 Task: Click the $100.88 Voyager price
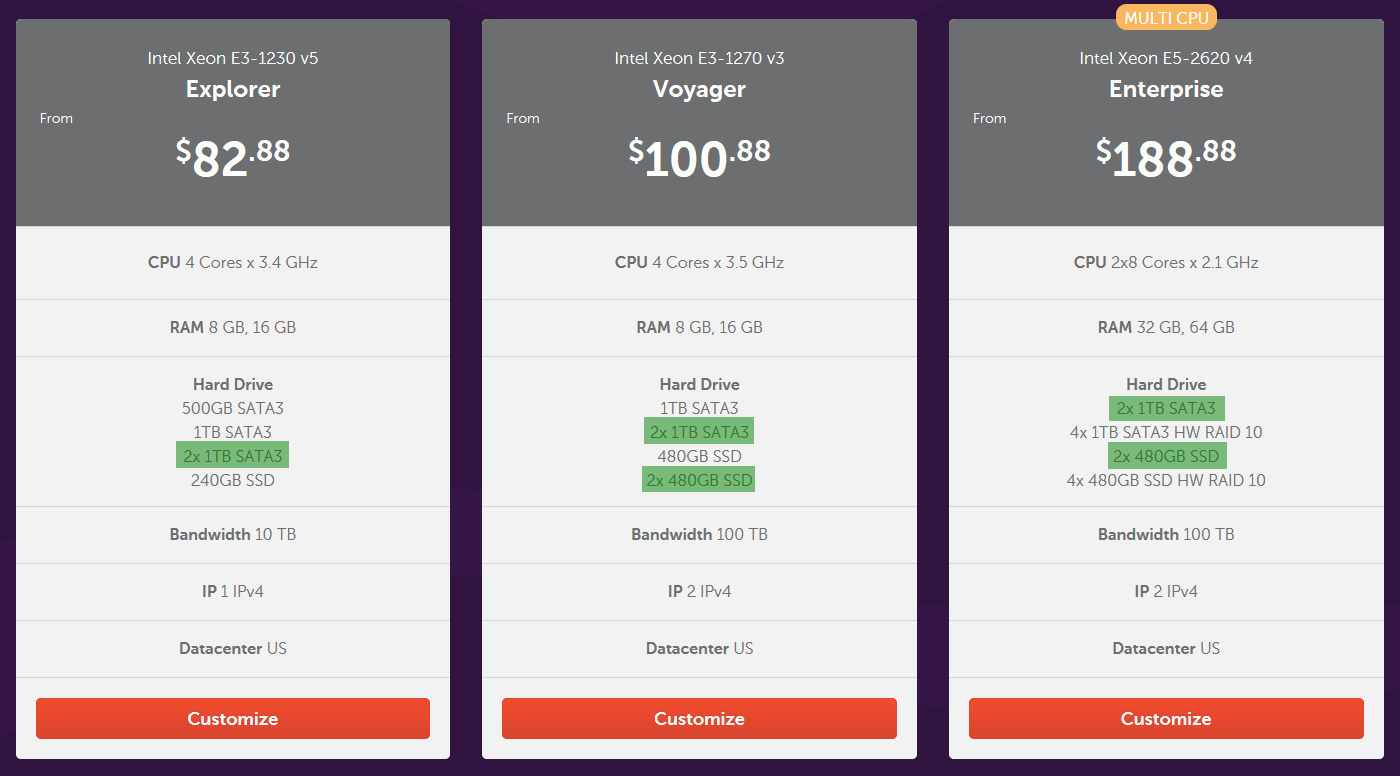(x=699, y=156)
